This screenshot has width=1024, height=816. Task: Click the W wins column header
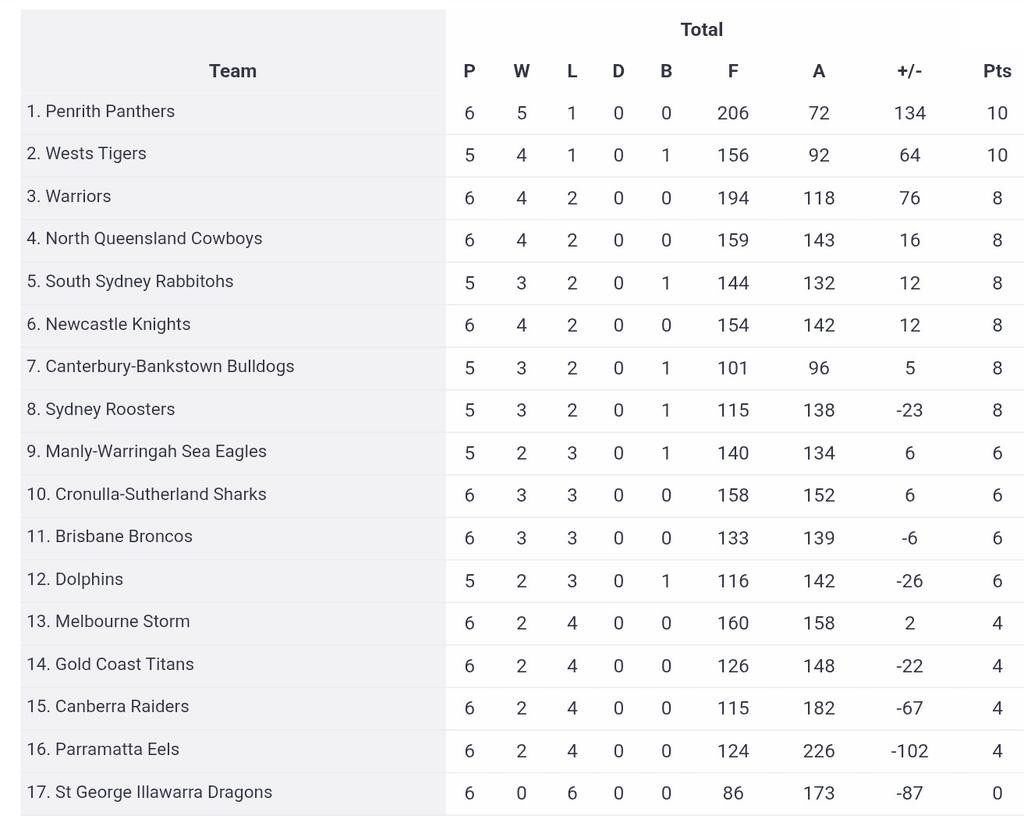(521, 71)
